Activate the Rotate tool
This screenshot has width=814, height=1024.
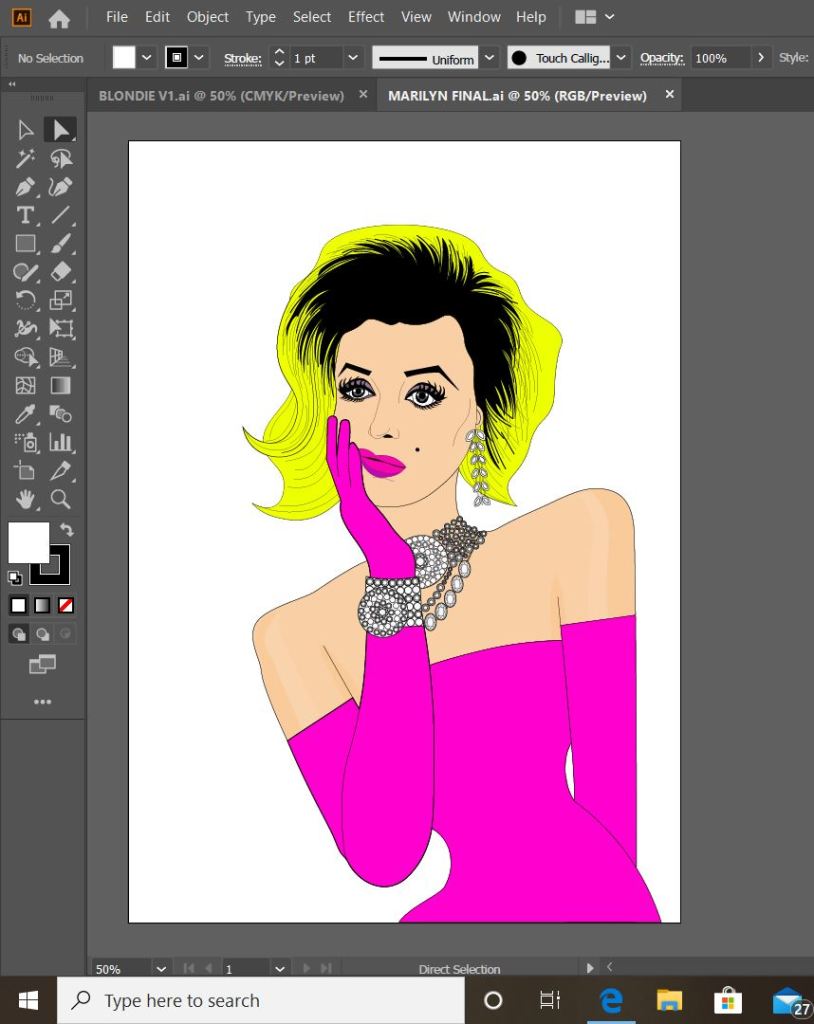click(26, 300)
